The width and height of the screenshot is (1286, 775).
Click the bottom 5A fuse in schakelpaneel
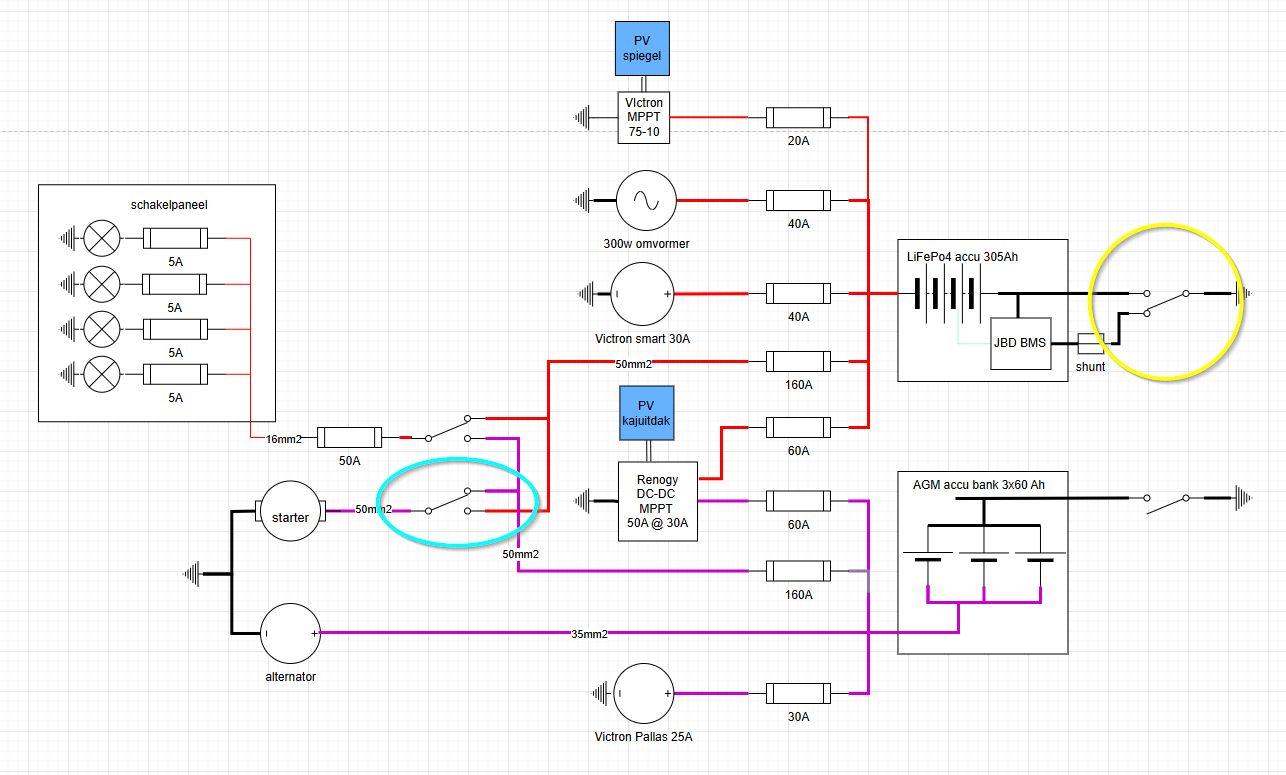(x=175, y=375)
